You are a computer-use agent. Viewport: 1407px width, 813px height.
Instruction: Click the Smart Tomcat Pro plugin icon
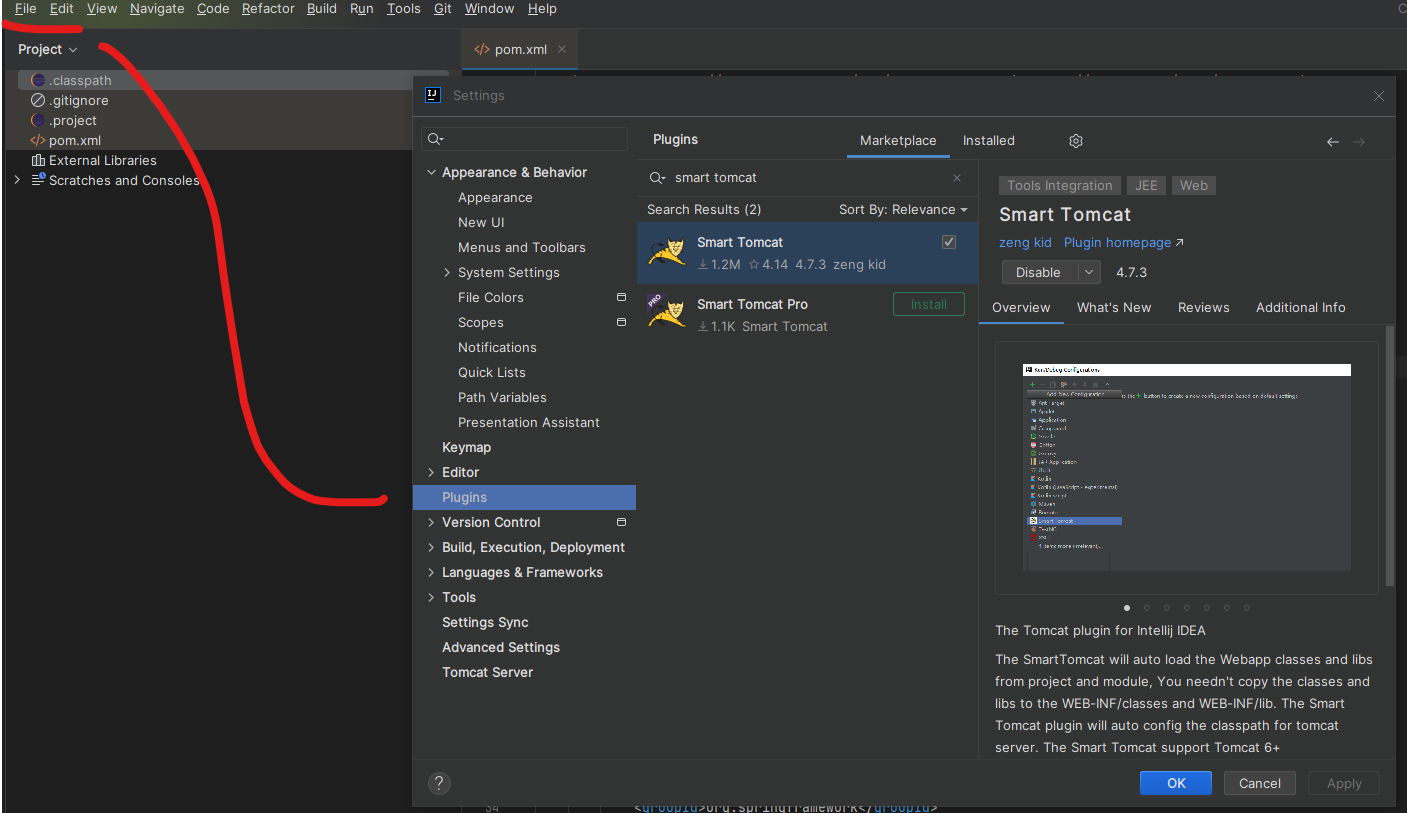point(667,313)
